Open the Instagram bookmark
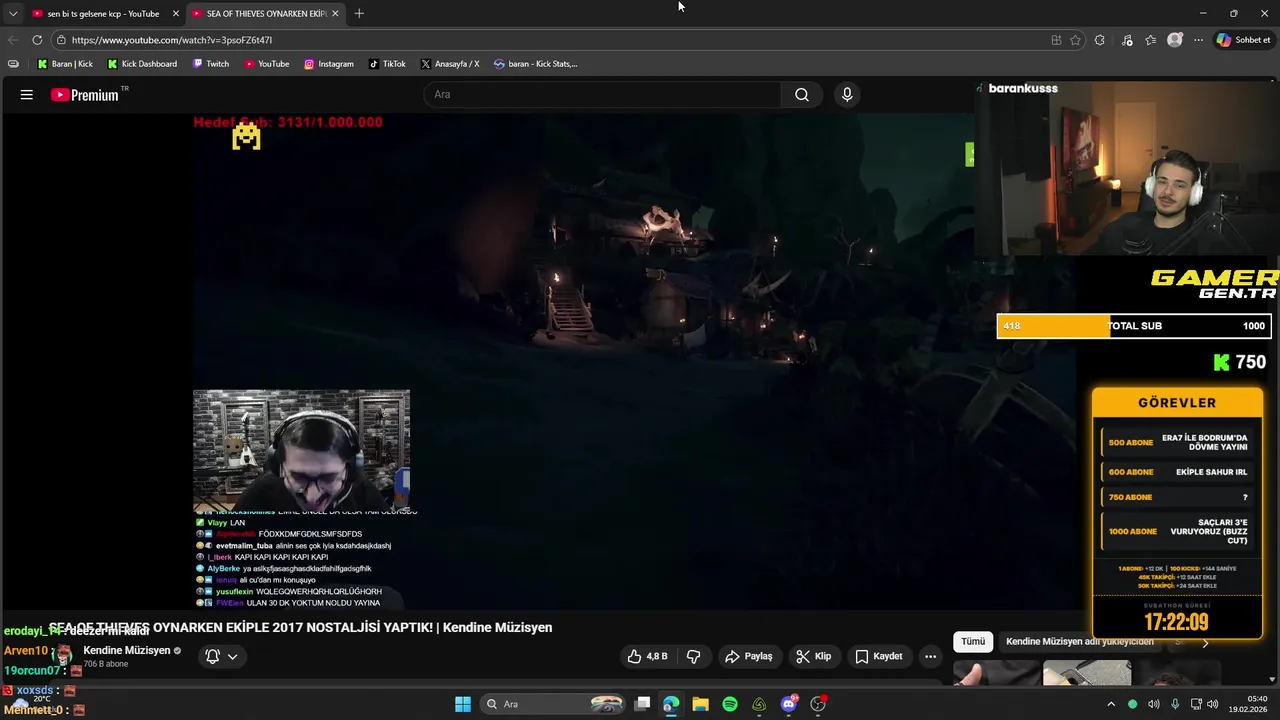Image resolution: width=1280 pixels, height=720 pixels. click(329, 64)
